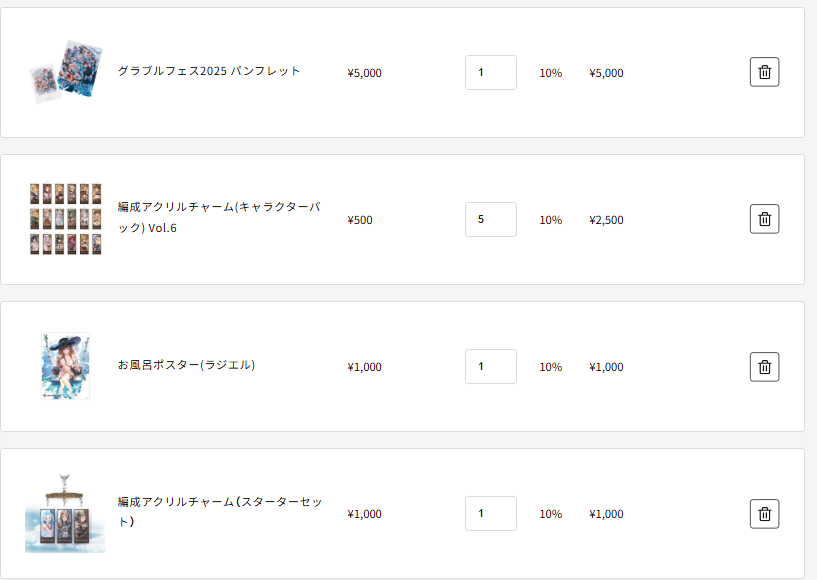Image resolution: width=817 pixels, height=580 pixels.
Task: Delete the スターターセット acrylic charm row
Action: tap(764, 513)
